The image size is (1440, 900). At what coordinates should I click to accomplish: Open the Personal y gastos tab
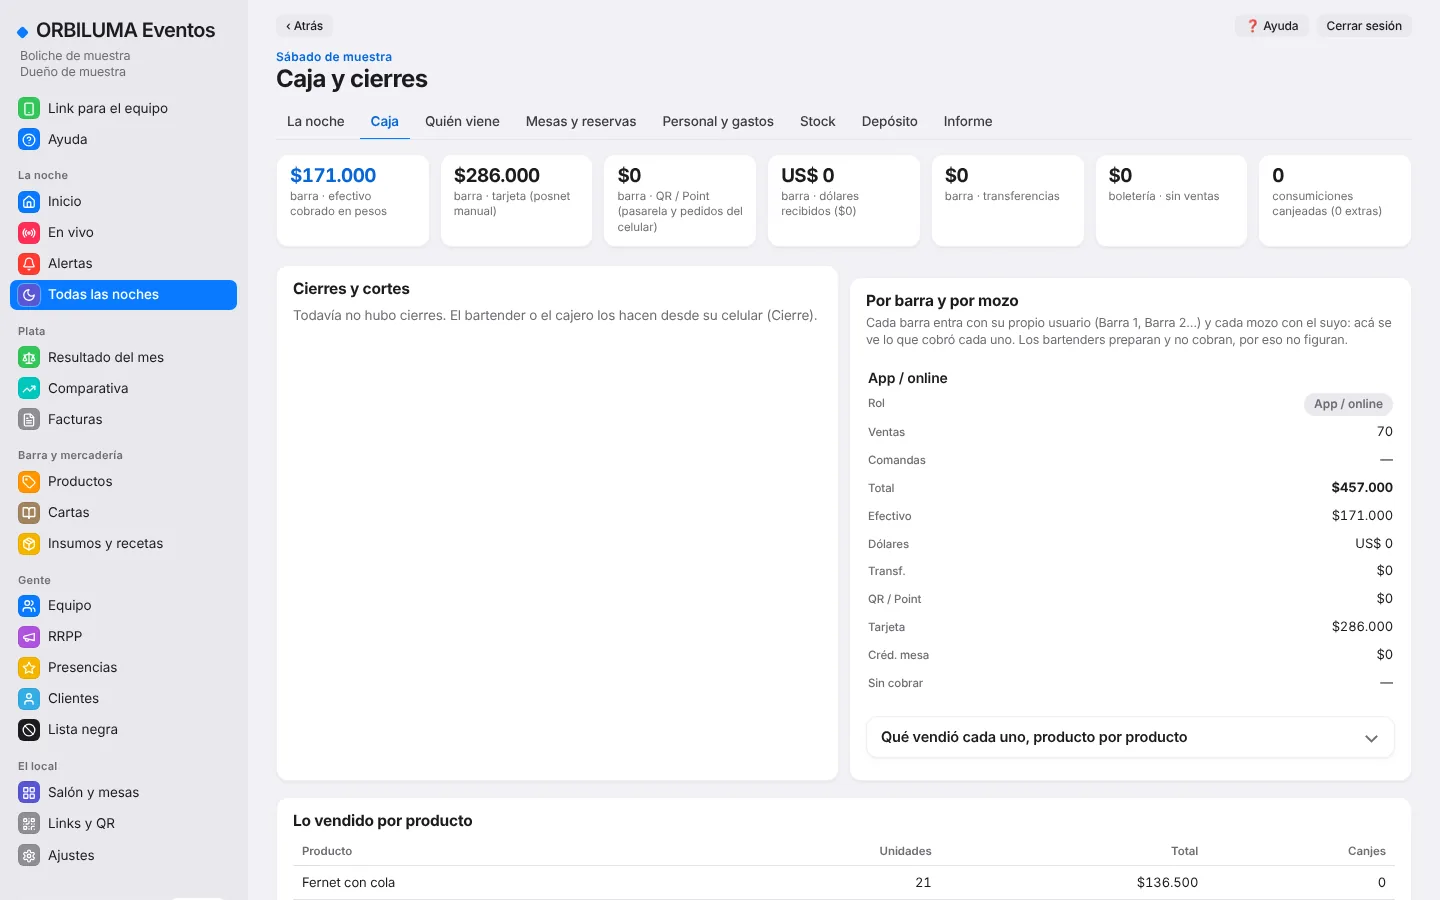tap(718, 121)
